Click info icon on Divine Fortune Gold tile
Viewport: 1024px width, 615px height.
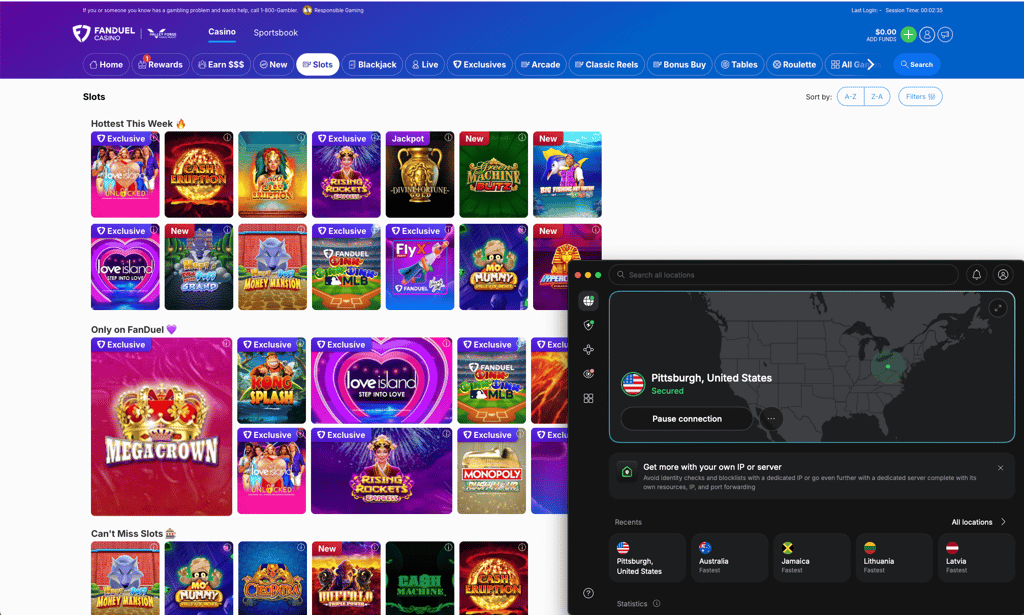coord(448,138)
